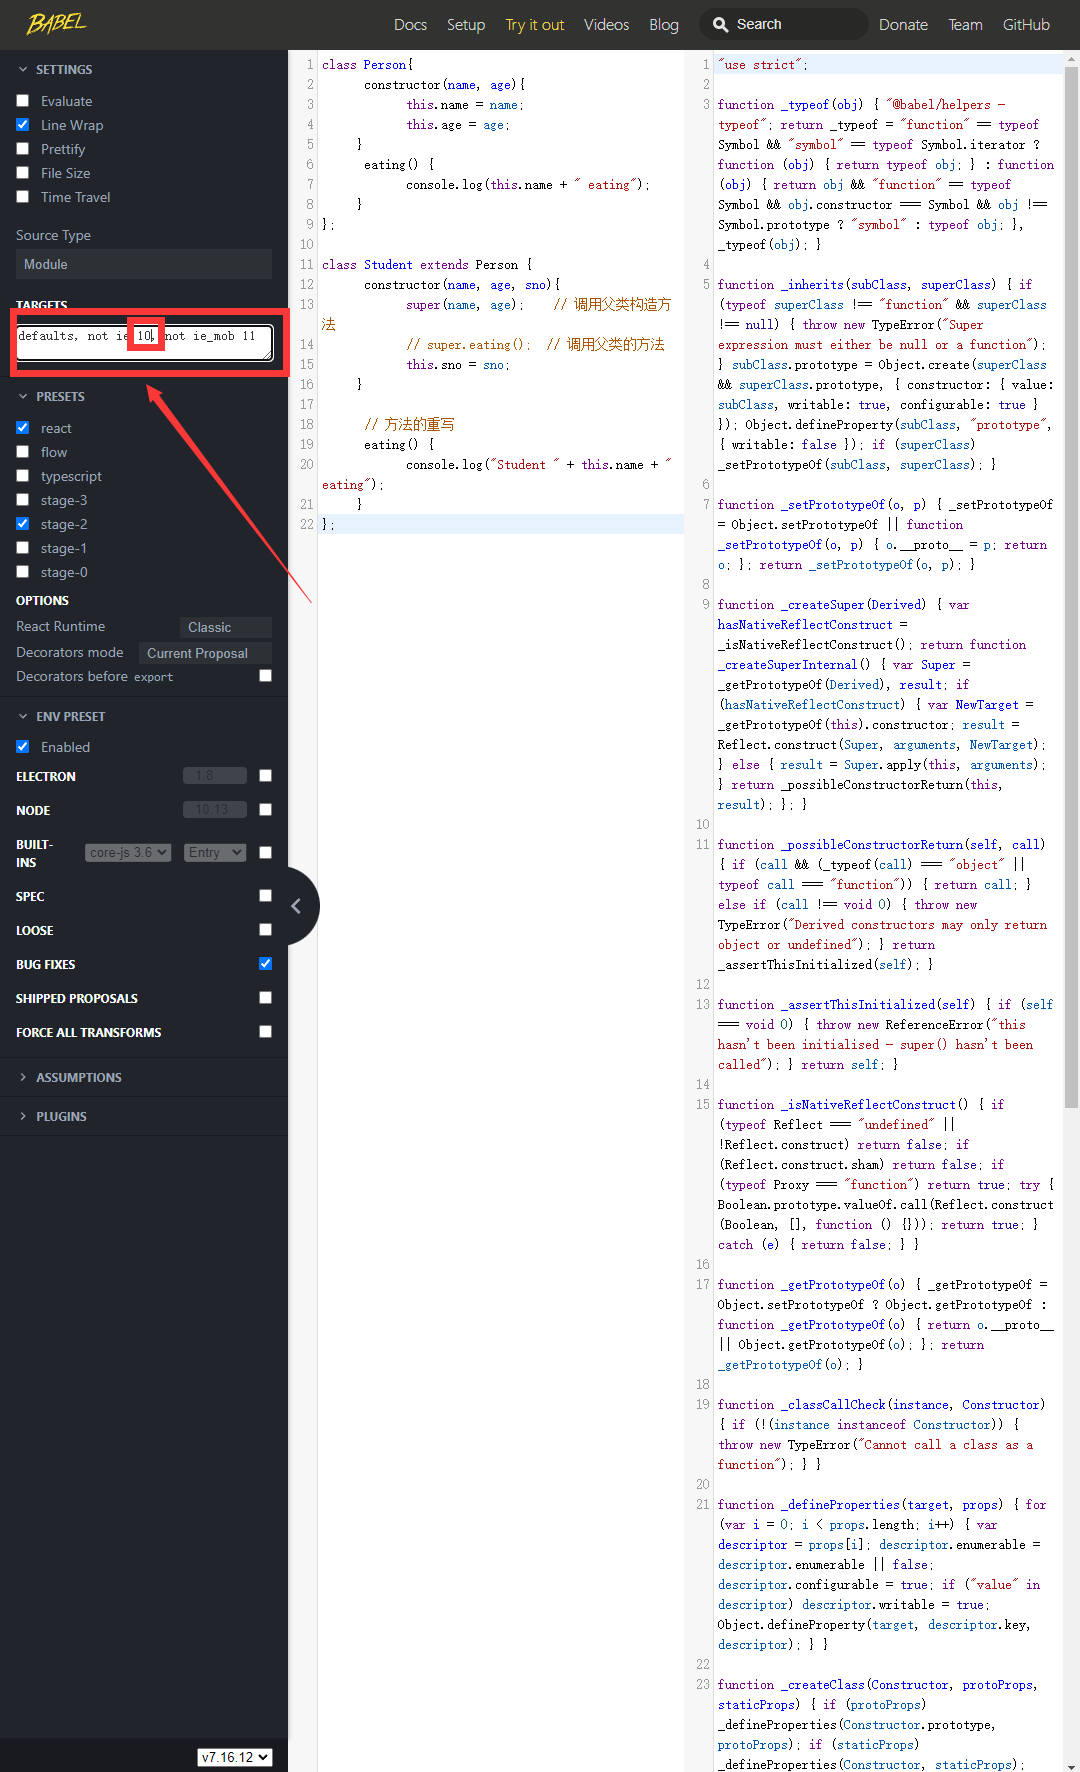This screenshot has height=1772, width=1080.
Task: Disable the Bug Fixes checkbox
Action: 265,964
